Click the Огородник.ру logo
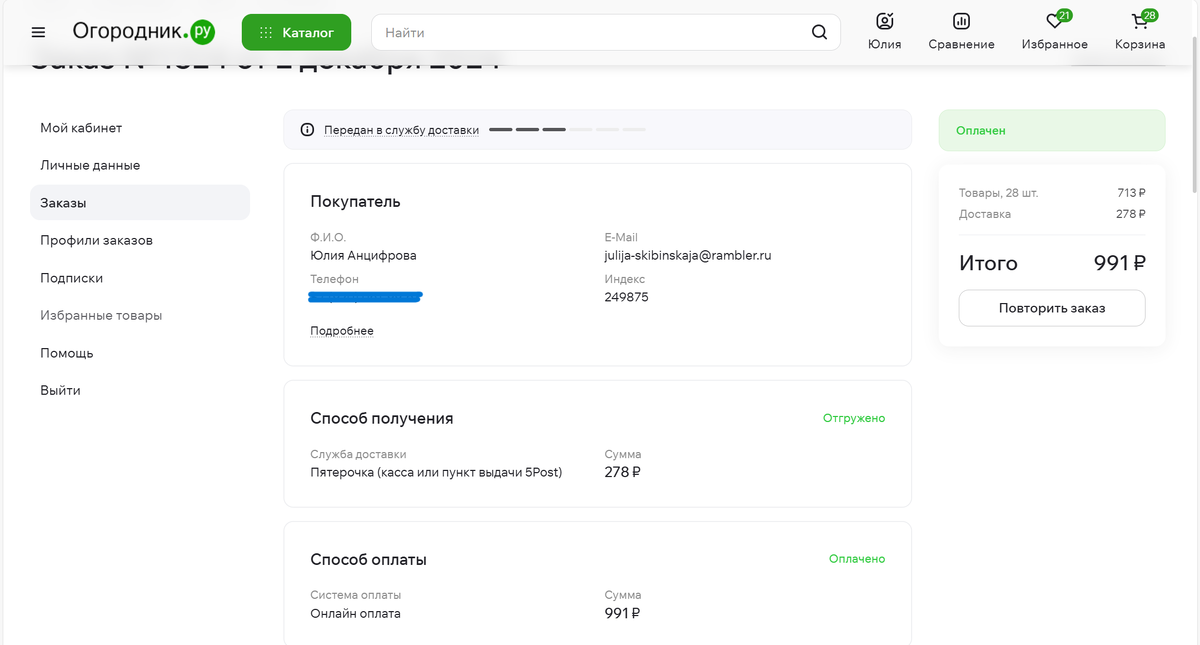 [143, 32]
